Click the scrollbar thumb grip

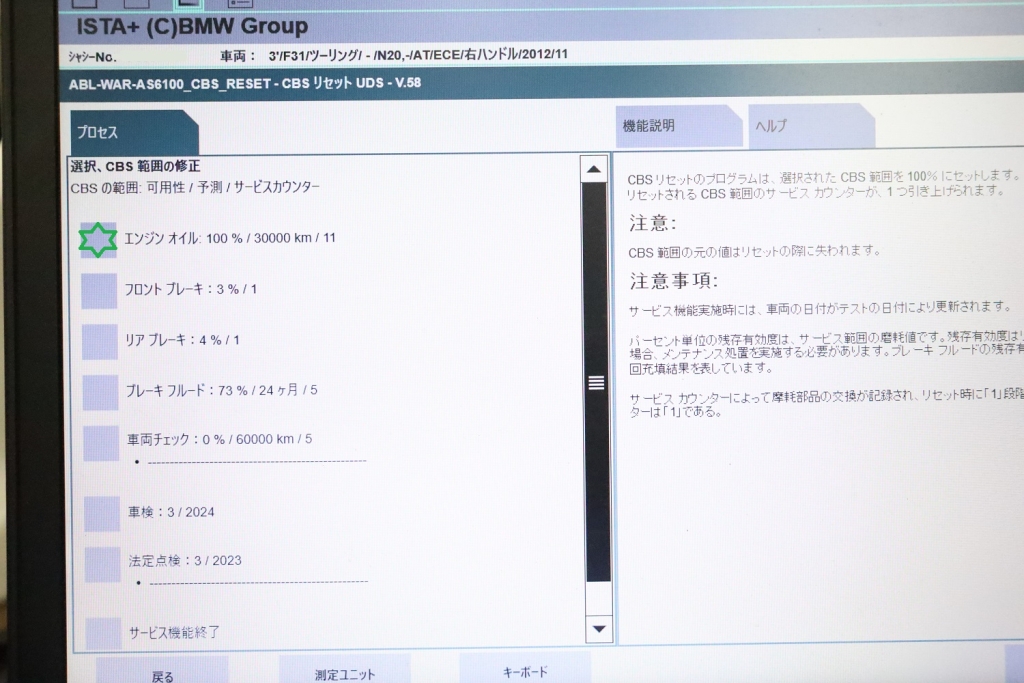[596, 383]
